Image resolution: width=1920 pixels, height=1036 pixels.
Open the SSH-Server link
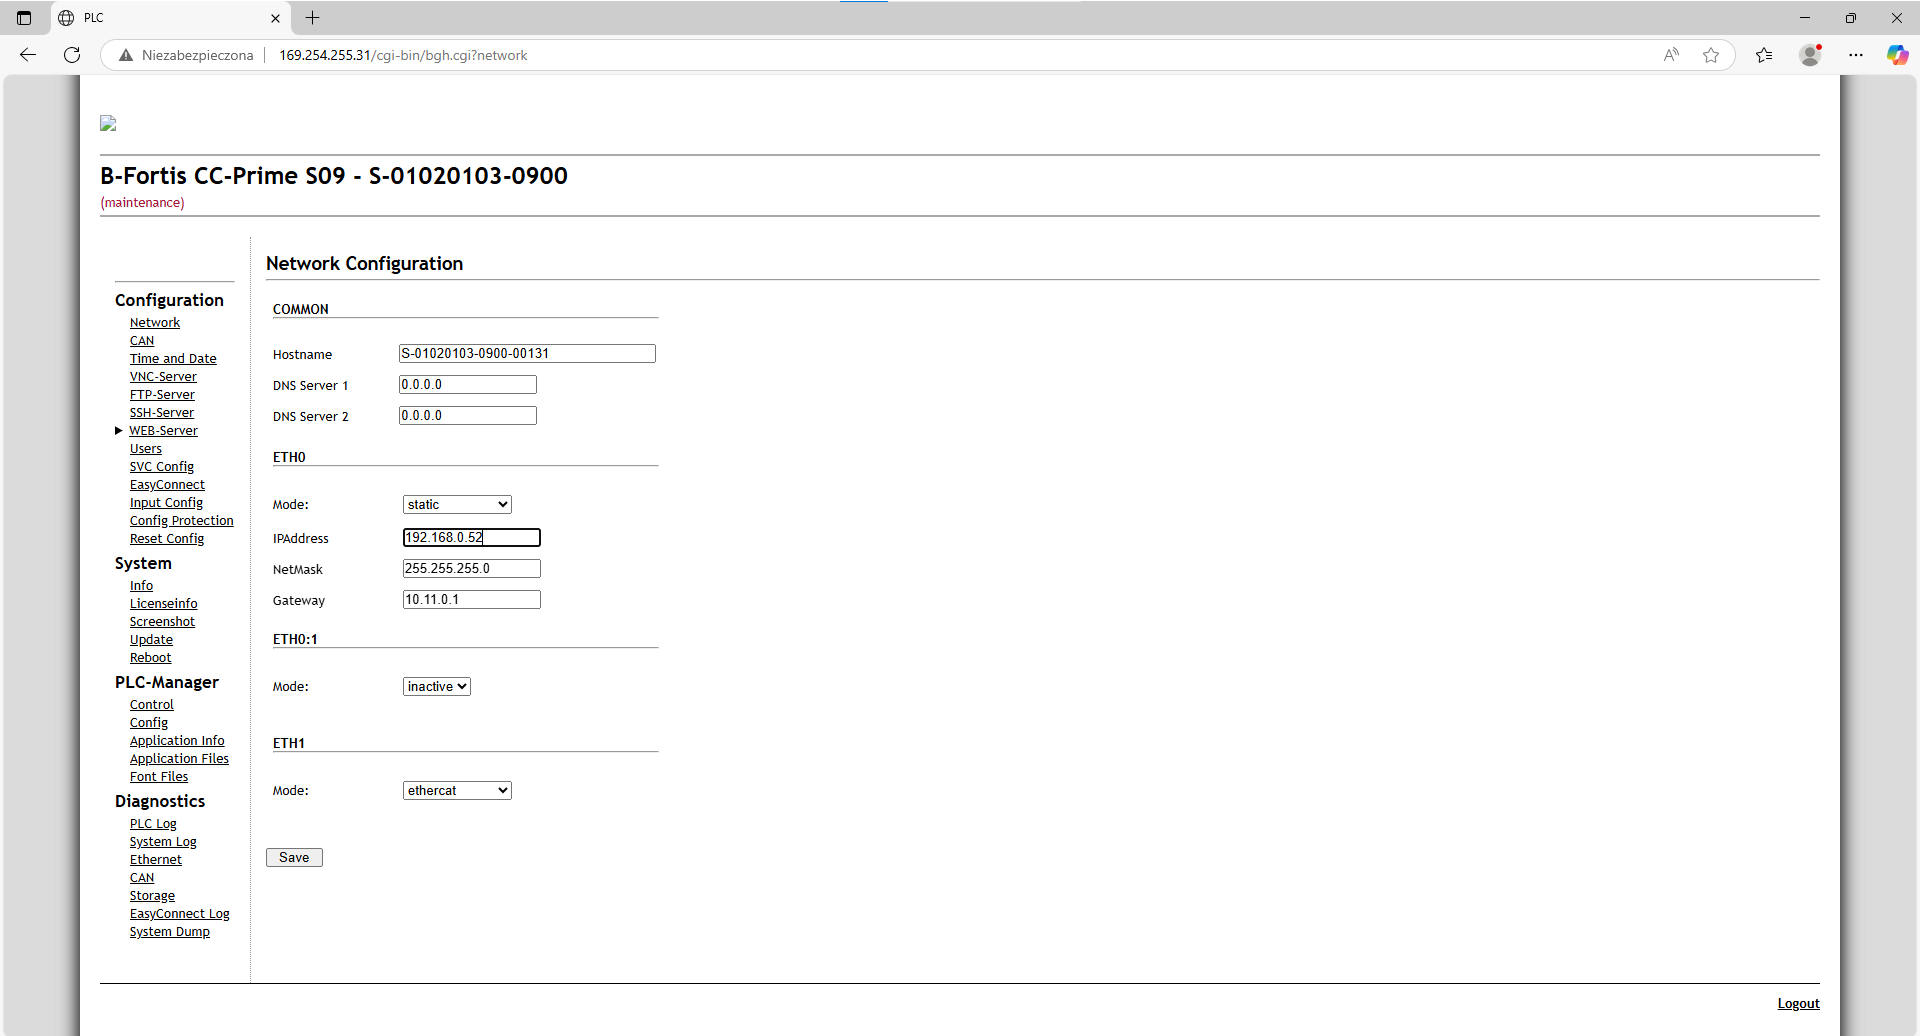pos(162,413)
